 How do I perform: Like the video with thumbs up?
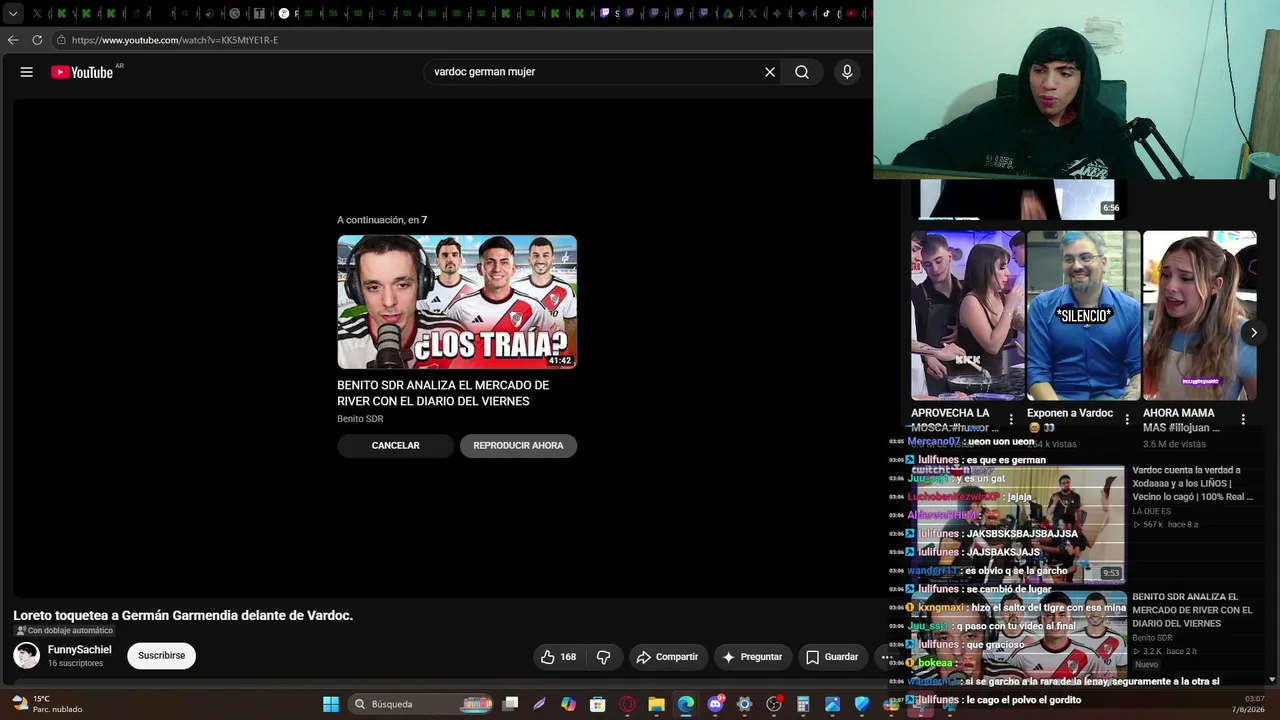pyautogui.click(x=558, y=657)
